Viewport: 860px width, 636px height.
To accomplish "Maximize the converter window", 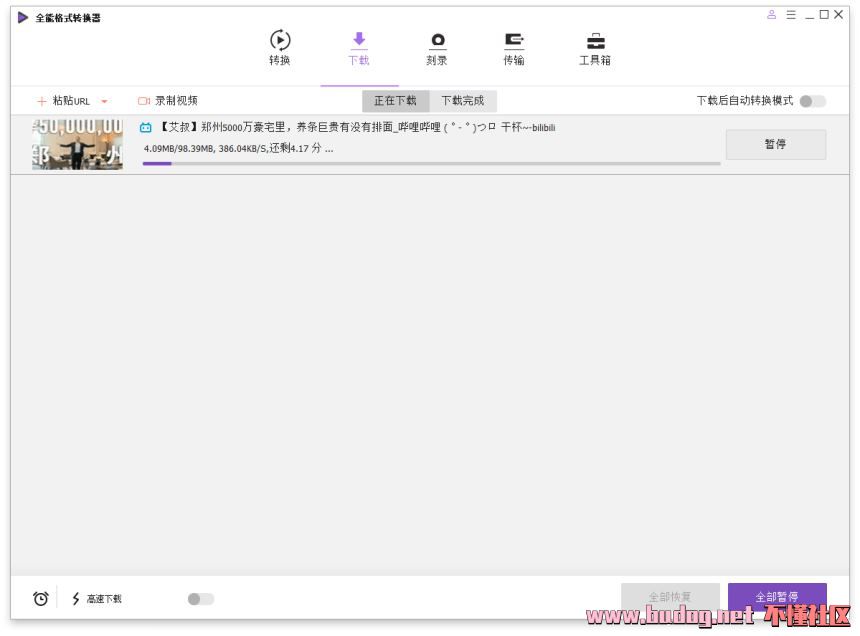I will pos(824,15).
